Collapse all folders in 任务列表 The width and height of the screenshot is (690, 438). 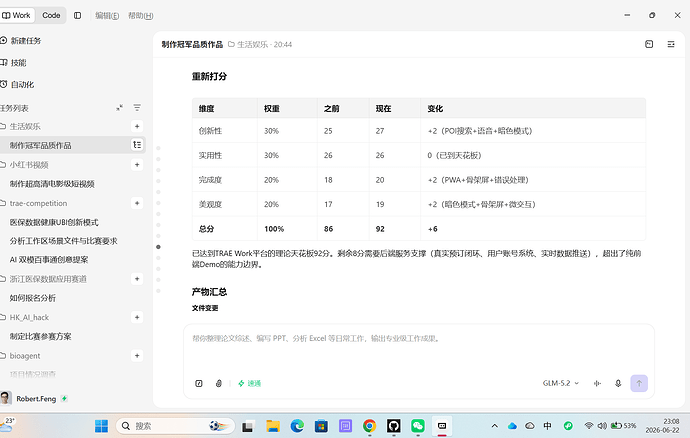pos(120,108)
